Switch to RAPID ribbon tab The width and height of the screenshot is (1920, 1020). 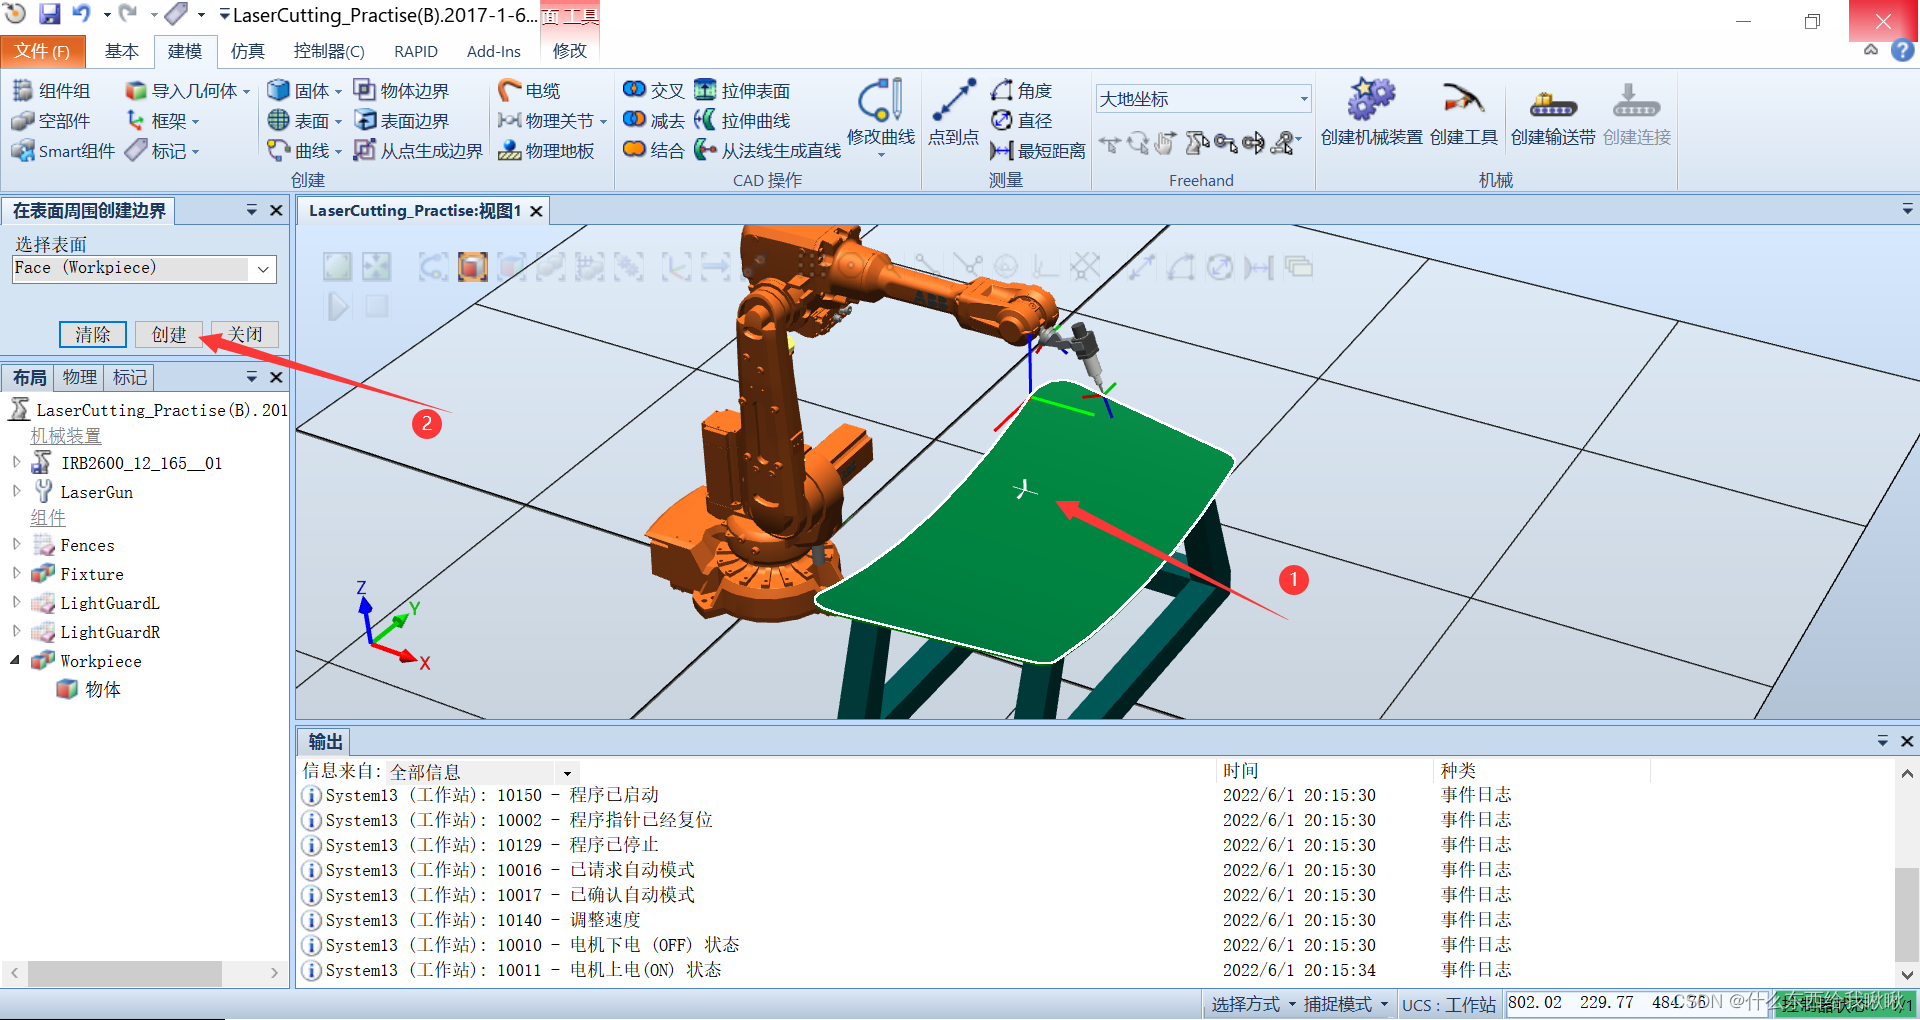coord(416,51)
